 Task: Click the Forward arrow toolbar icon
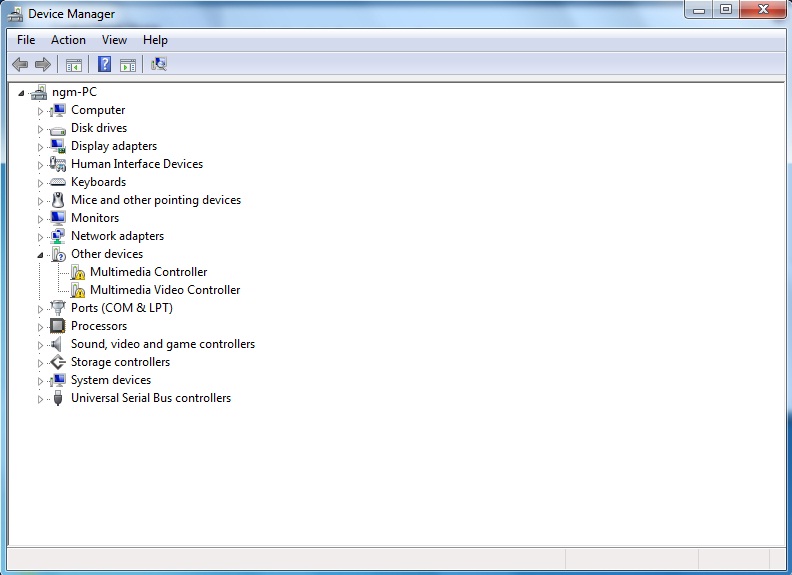click(x=42, y=64)
